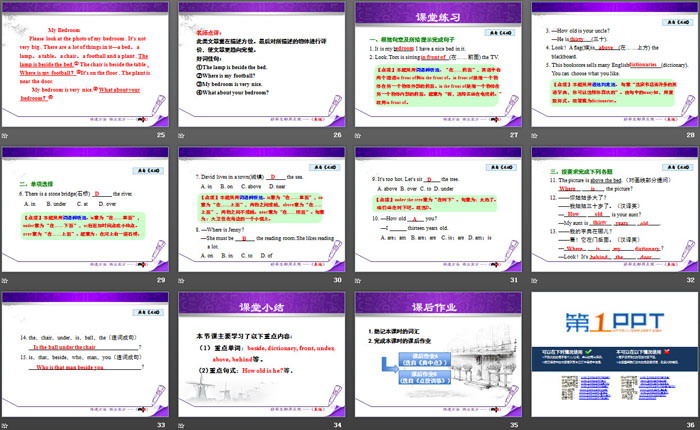Click slide number label '31'
This screenshot has width=700, height=430.
pos(514,280)
